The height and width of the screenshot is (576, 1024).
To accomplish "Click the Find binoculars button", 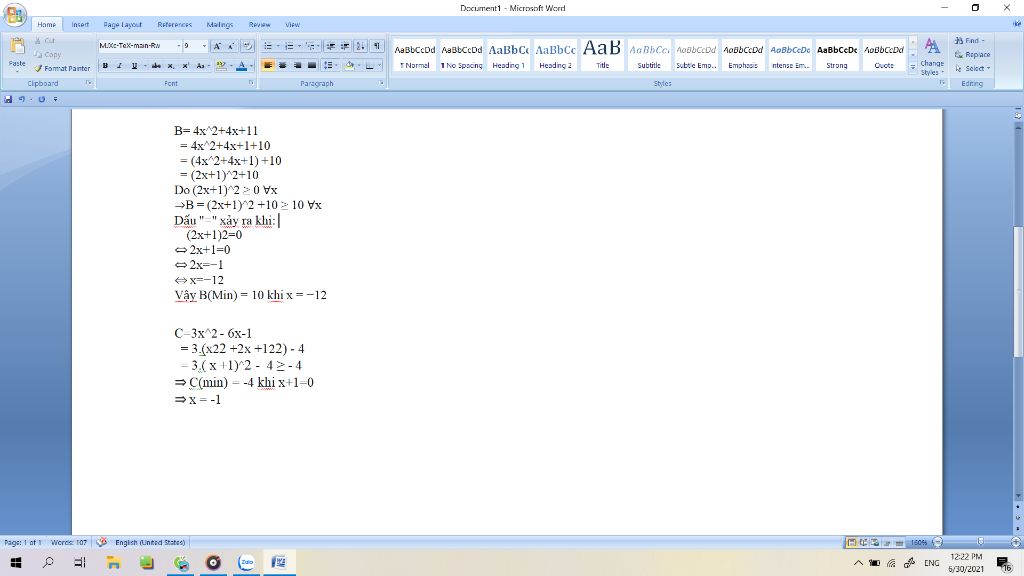I will click(969, 40).
